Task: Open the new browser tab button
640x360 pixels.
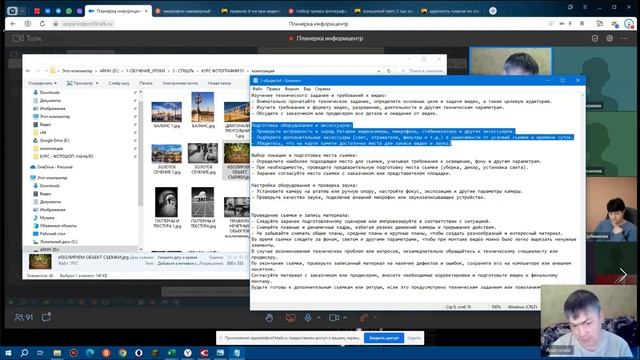Action: pos(493,11)
